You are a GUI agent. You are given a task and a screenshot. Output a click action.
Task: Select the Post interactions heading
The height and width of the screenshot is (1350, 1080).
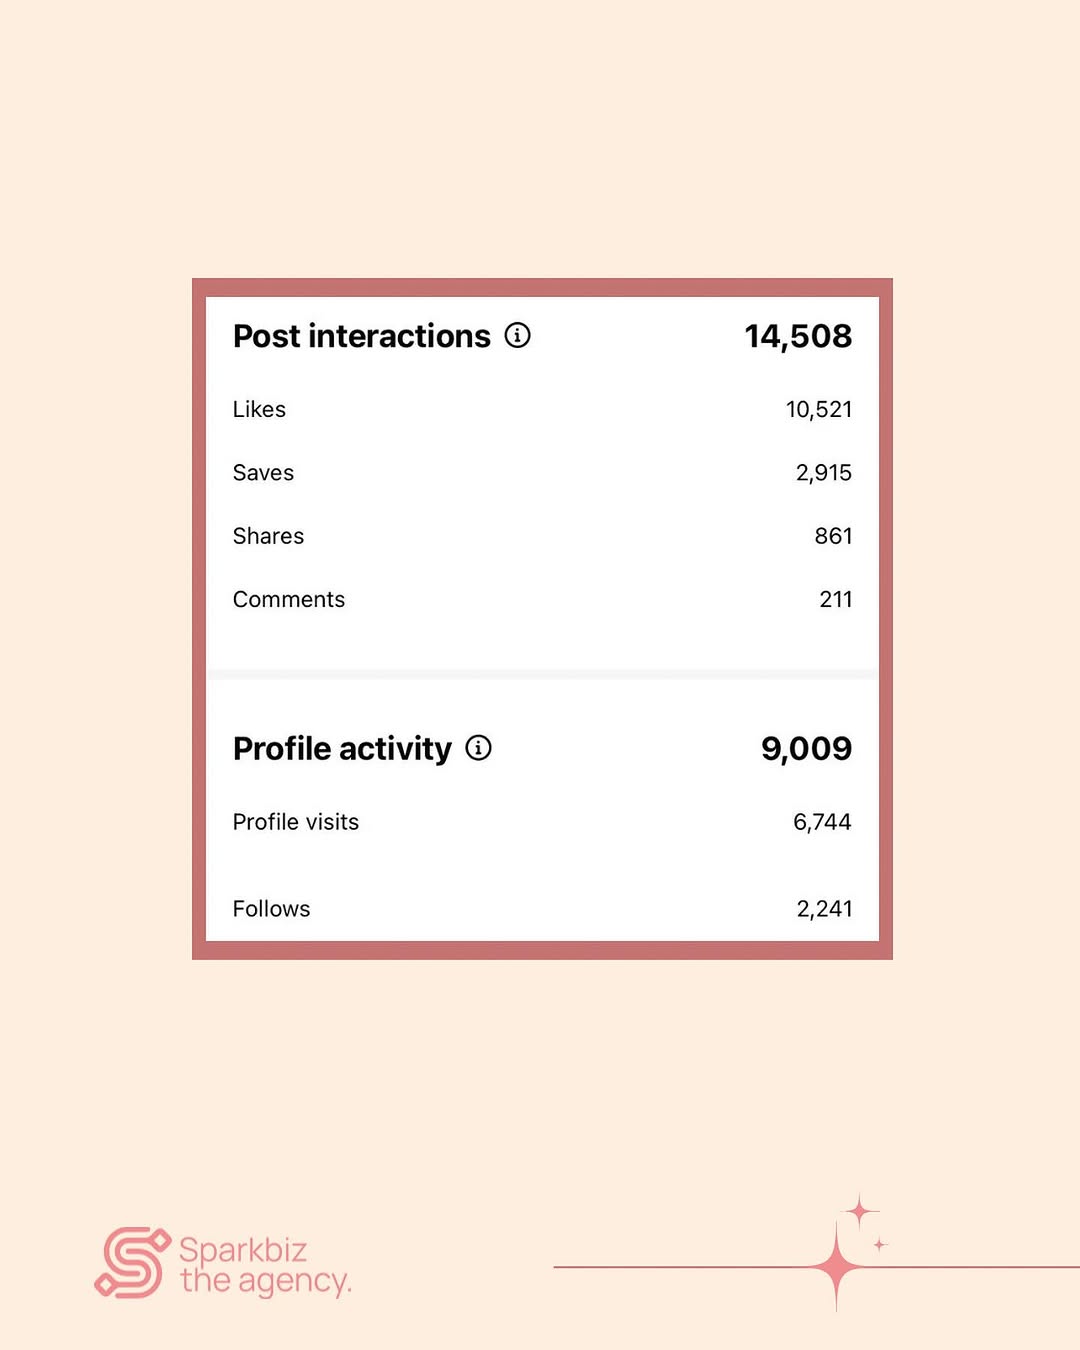click(362, 336)
